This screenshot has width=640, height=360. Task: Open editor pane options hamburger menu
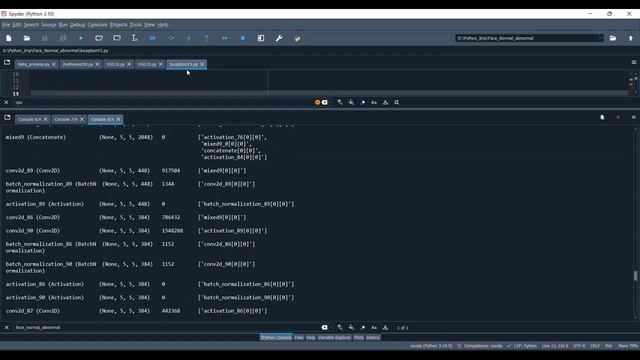(634, 62)
